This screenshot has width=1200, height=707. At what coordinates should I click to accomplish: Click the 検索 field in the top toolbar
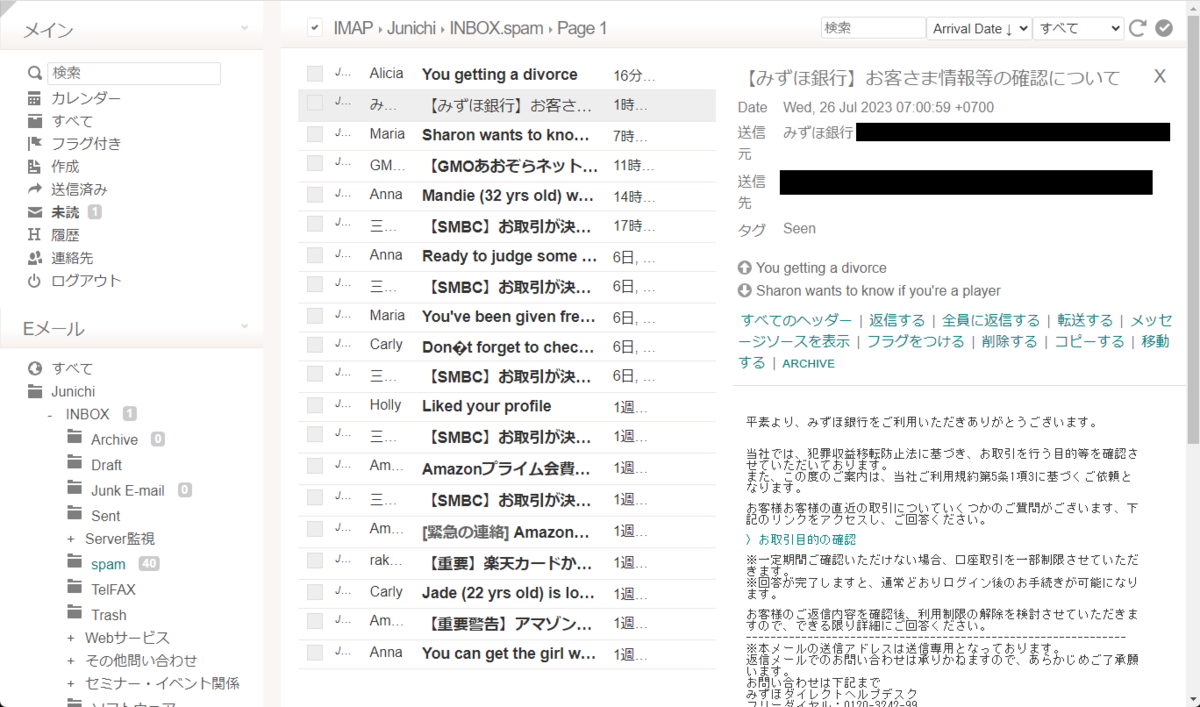[x=873, y=28]
